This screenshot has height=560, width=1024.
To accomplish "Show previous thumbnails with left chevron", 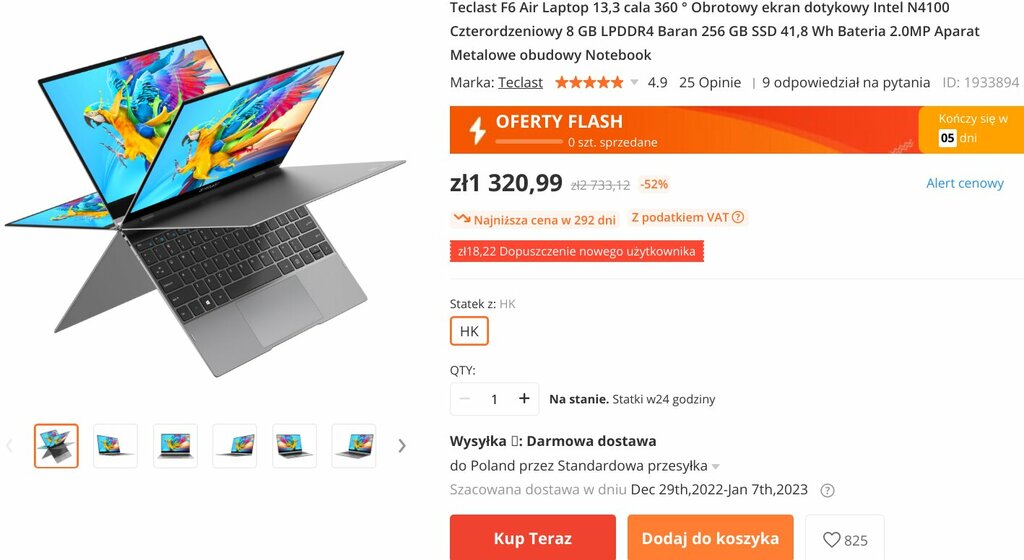I will click(10, 446).
